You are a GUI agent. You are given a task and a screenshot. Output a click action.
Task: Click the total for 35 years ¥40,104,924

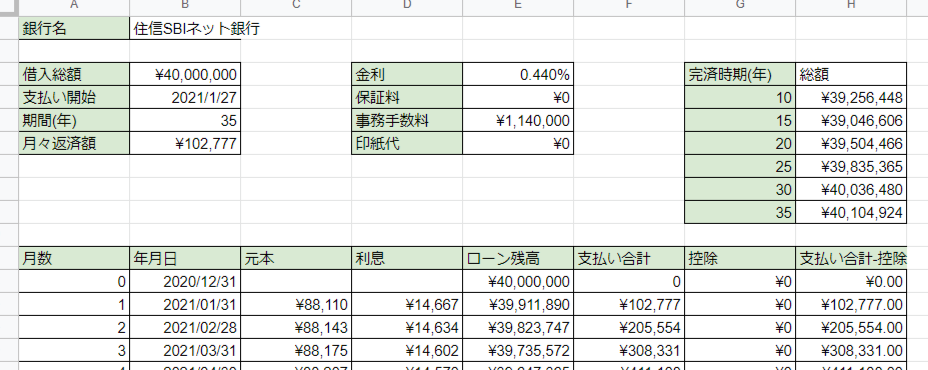pyautogui.click(x=851, y=213)
